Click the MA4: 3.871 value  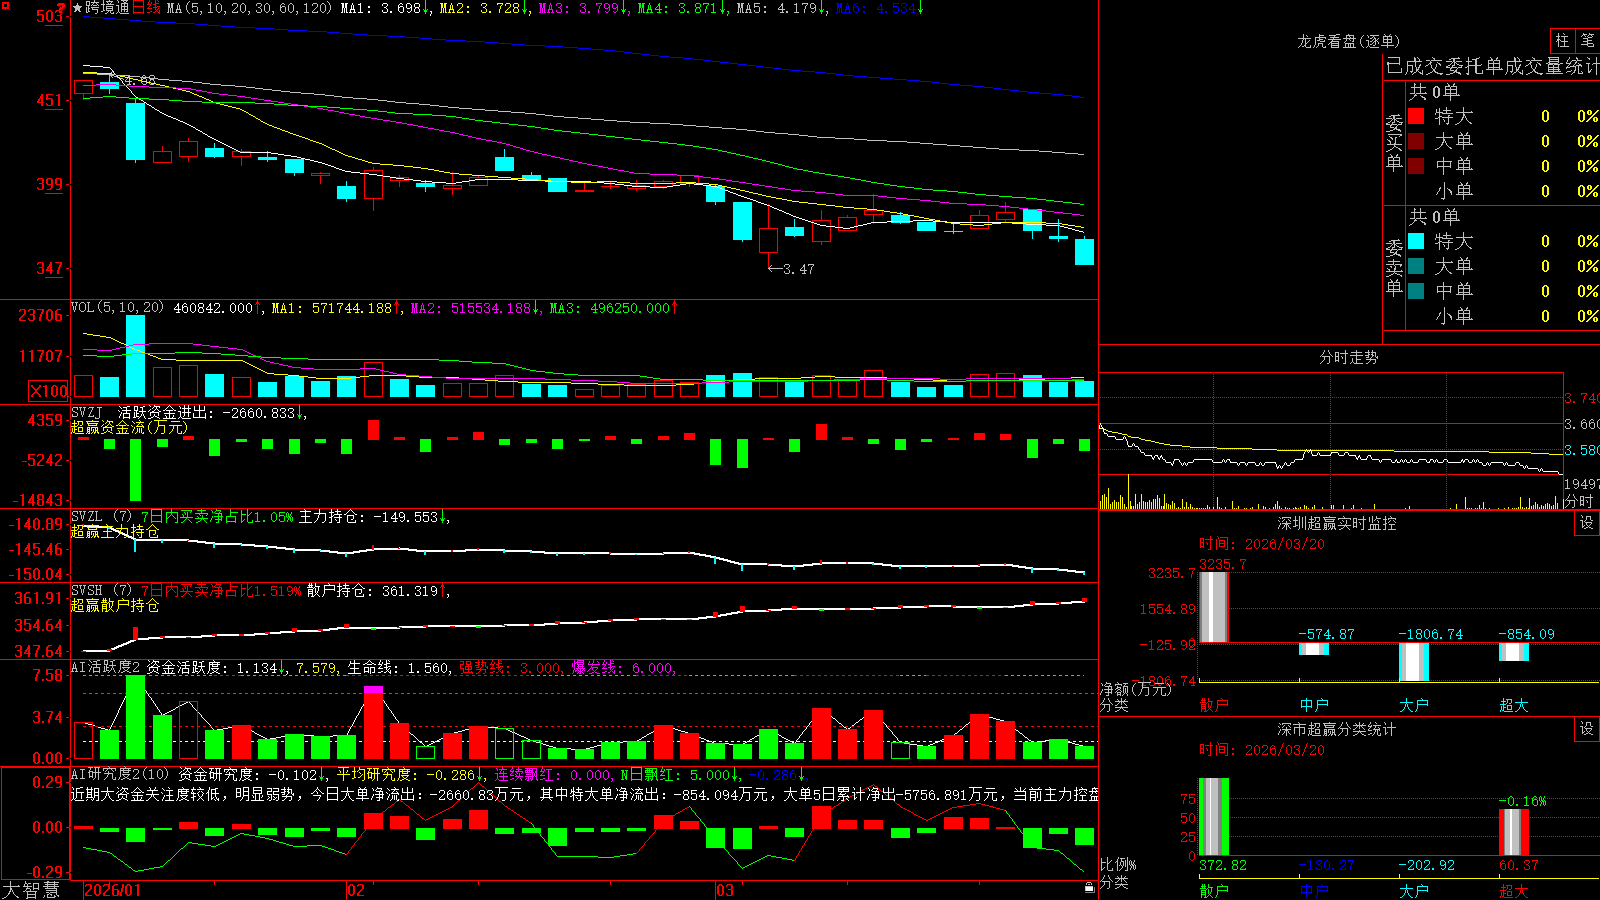pyautogui.click(x=682, y=8)
